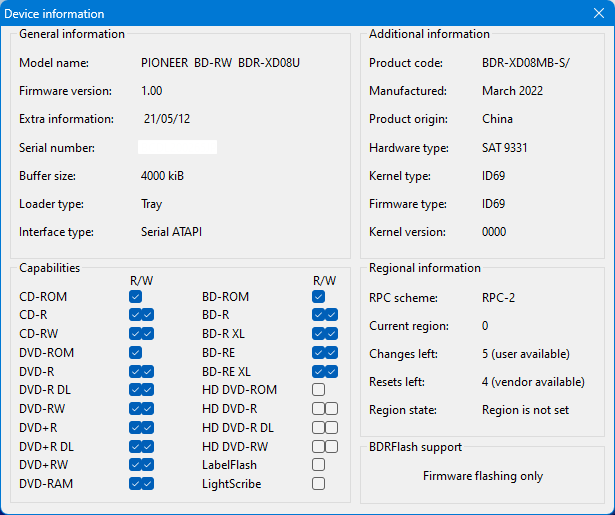Click the Firmware flashing only text

[482, 476]
